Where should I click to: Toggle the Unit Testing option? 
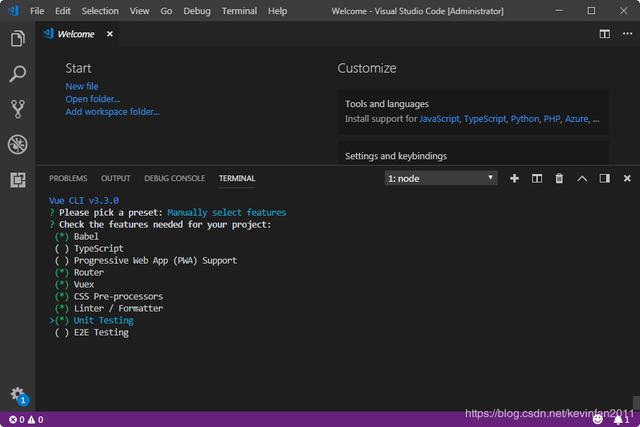(x=93, y=320)
